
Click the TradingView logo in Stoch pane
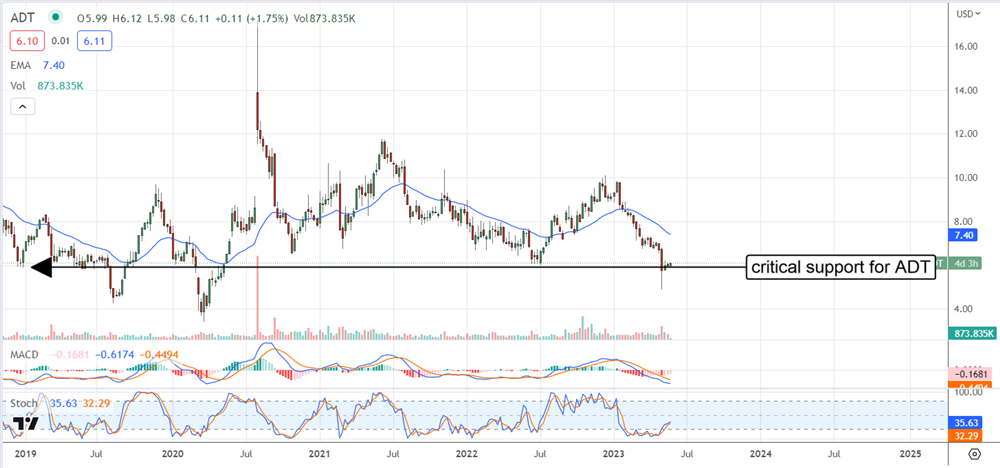[x=26, y=423]
